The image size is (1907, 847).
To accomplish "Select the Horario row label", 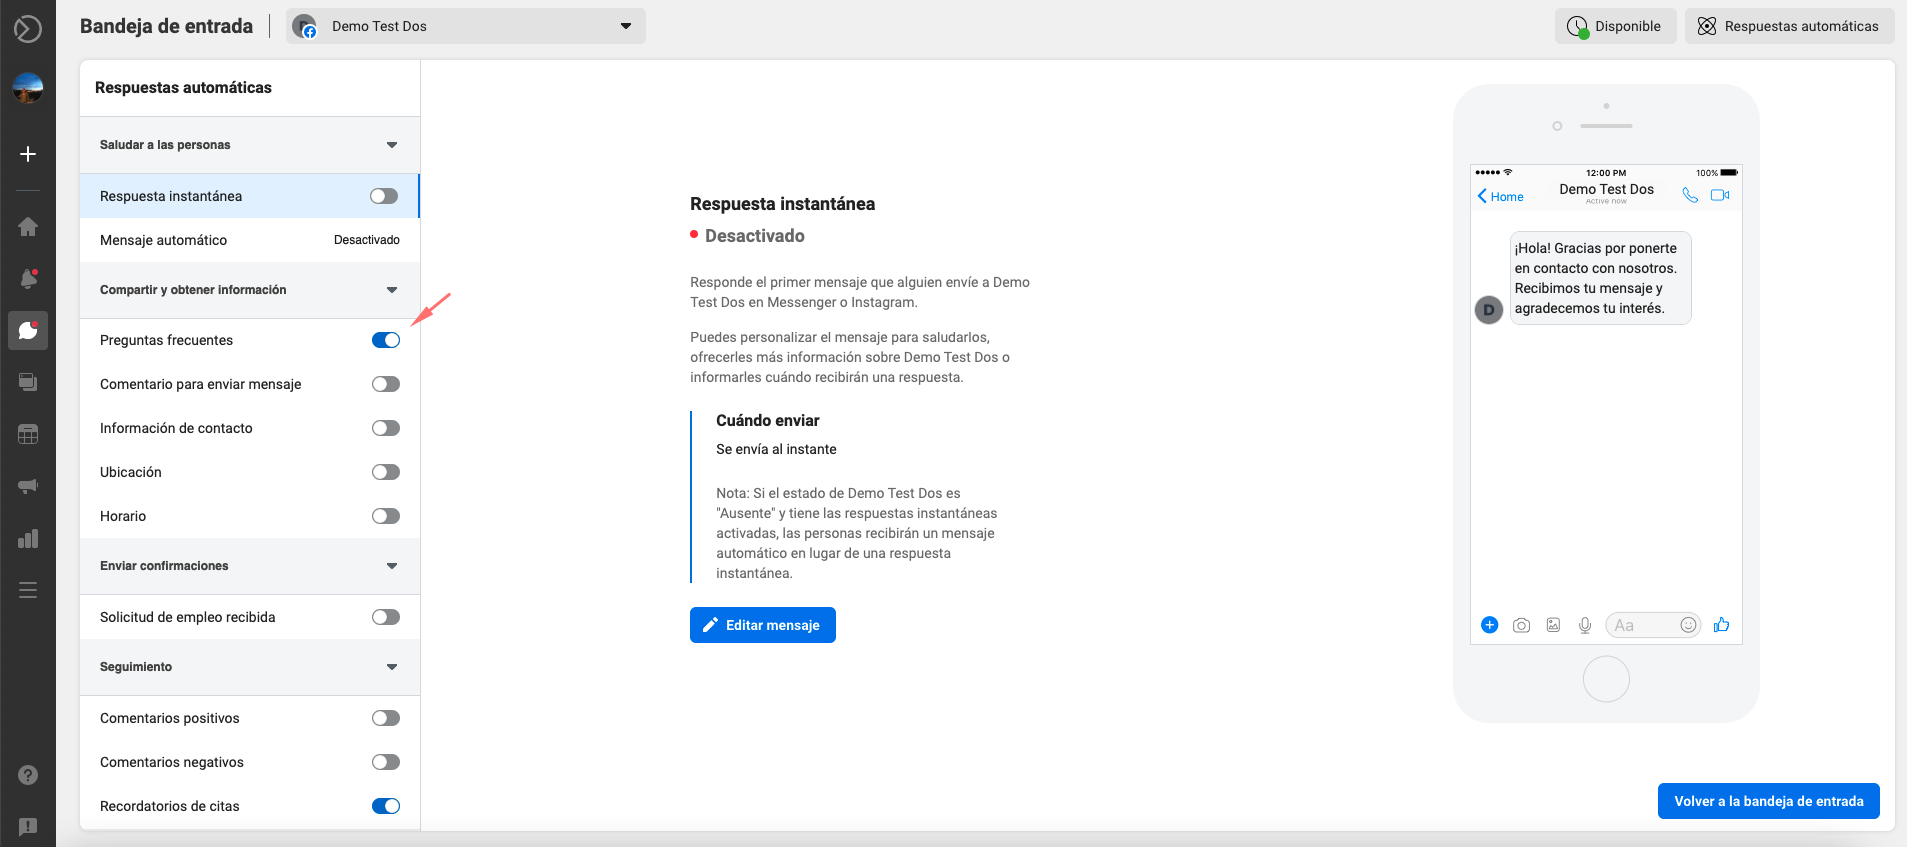I will [123, 516].
